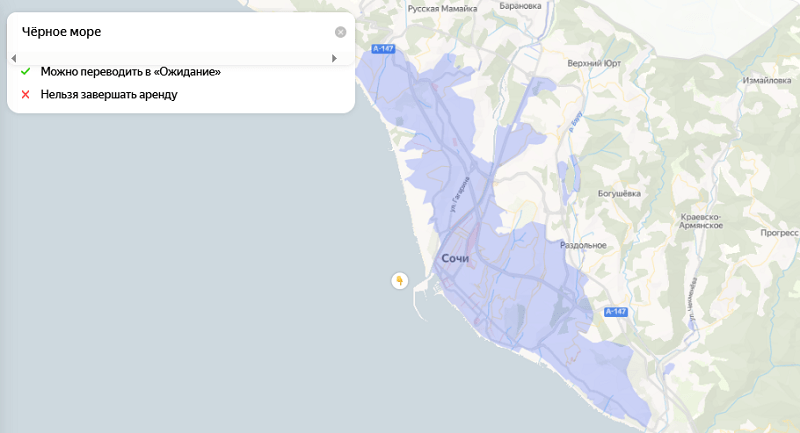The width and height of the screenshot is (800, 433).
Task: Click the yellow lightning marker in the sea
Action: (x=400, y=281)
